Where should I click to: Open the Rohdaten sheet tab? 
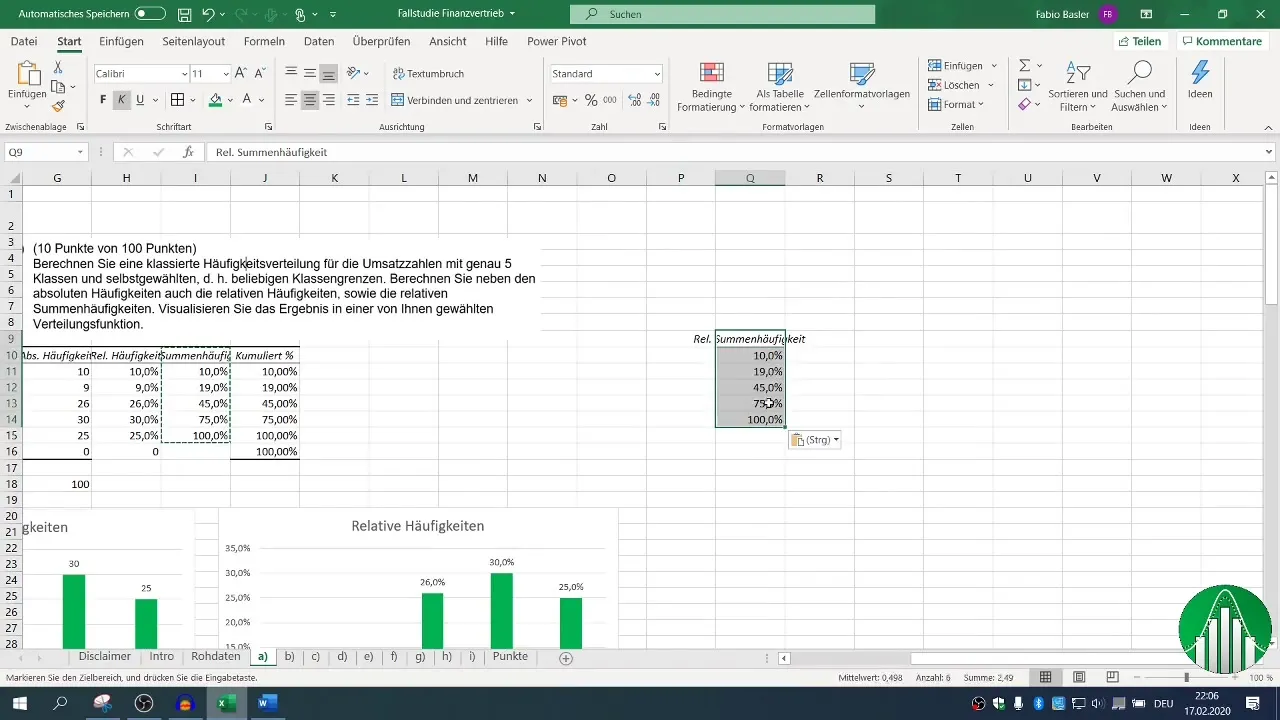pyautogui.click(x=216, y=657)
